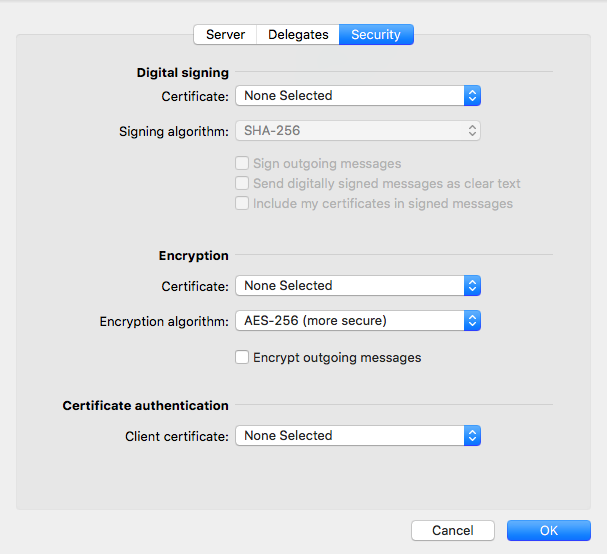The height and width of the screenshot is (554, 607).
Task: Click blue arrows on Encryption algorithm popup
Action: [x=472, y=321]
